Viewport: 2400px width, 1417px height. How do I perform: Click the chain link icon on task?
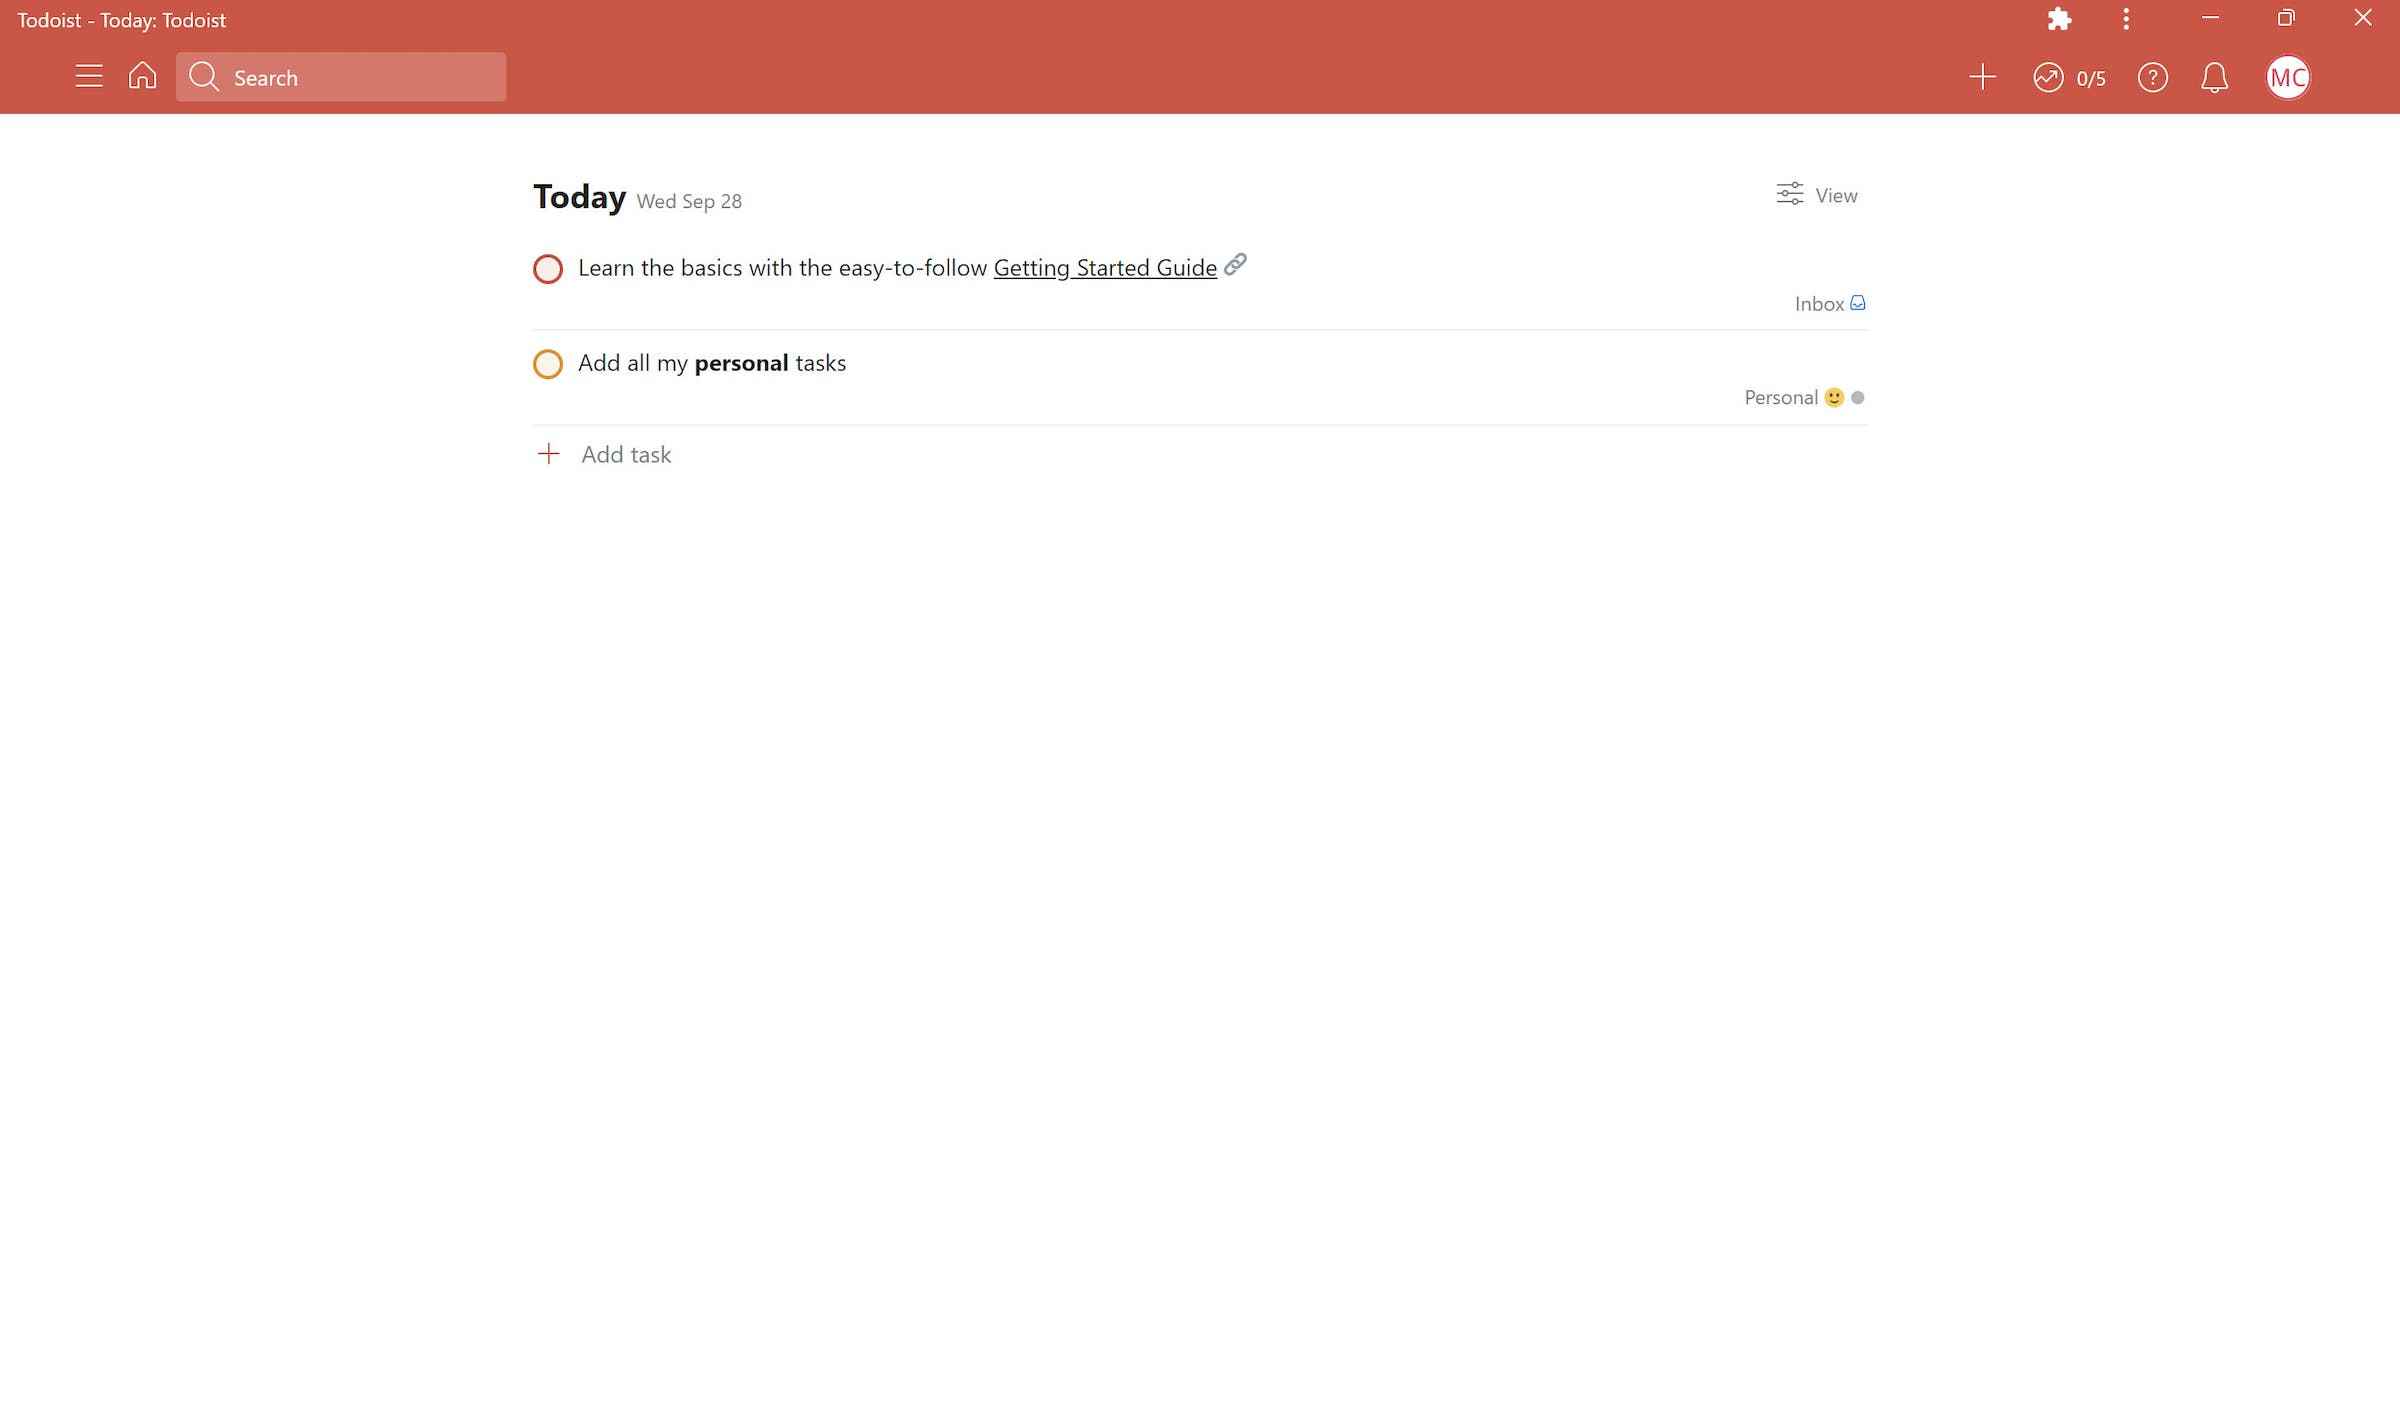tap(1235, 263)
